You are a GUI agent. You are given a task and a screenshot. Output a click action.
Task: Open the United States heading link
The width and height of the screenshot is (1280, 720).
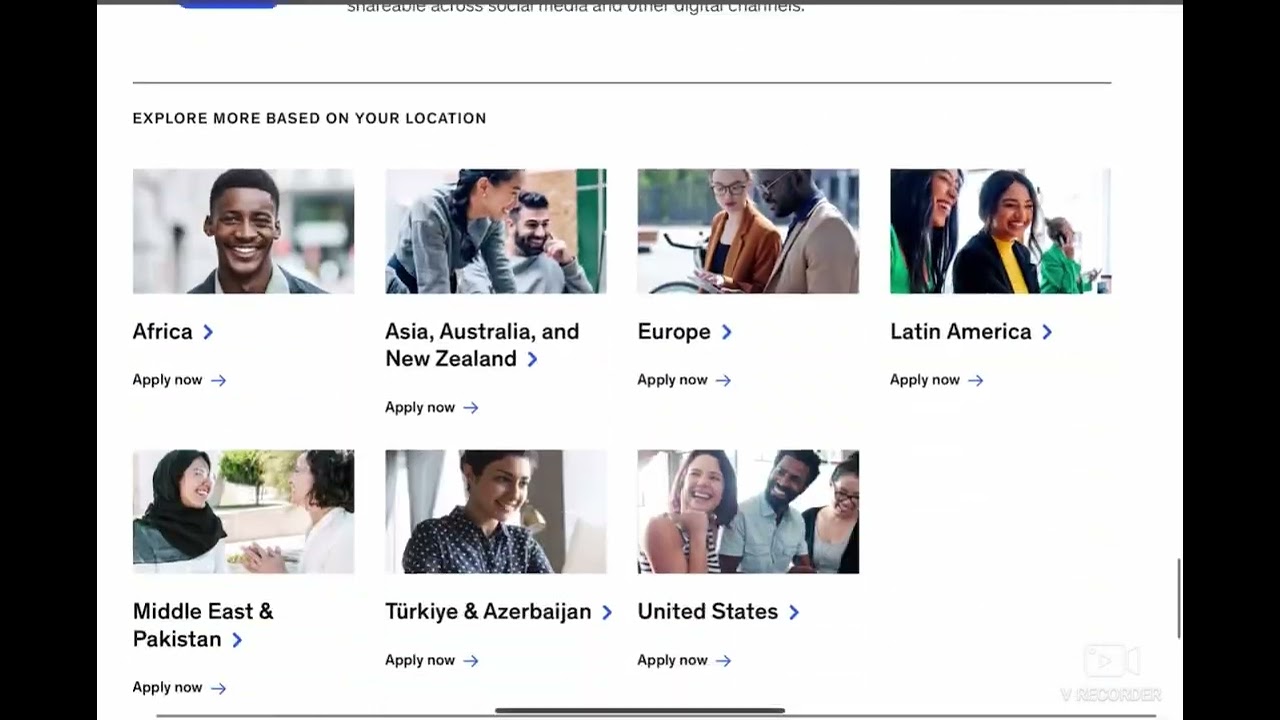707,612
